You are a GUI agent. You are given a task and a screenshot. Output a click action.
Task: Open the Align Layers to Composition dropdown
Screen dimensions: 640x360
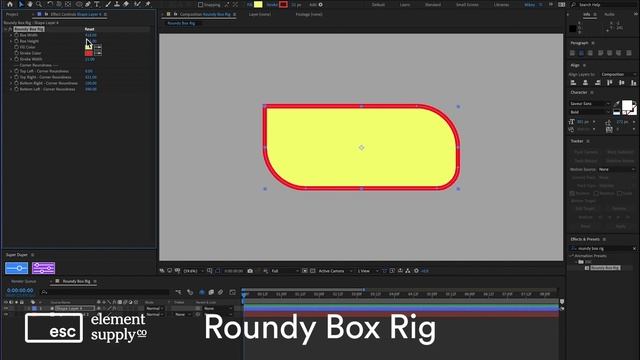[618, 74]
